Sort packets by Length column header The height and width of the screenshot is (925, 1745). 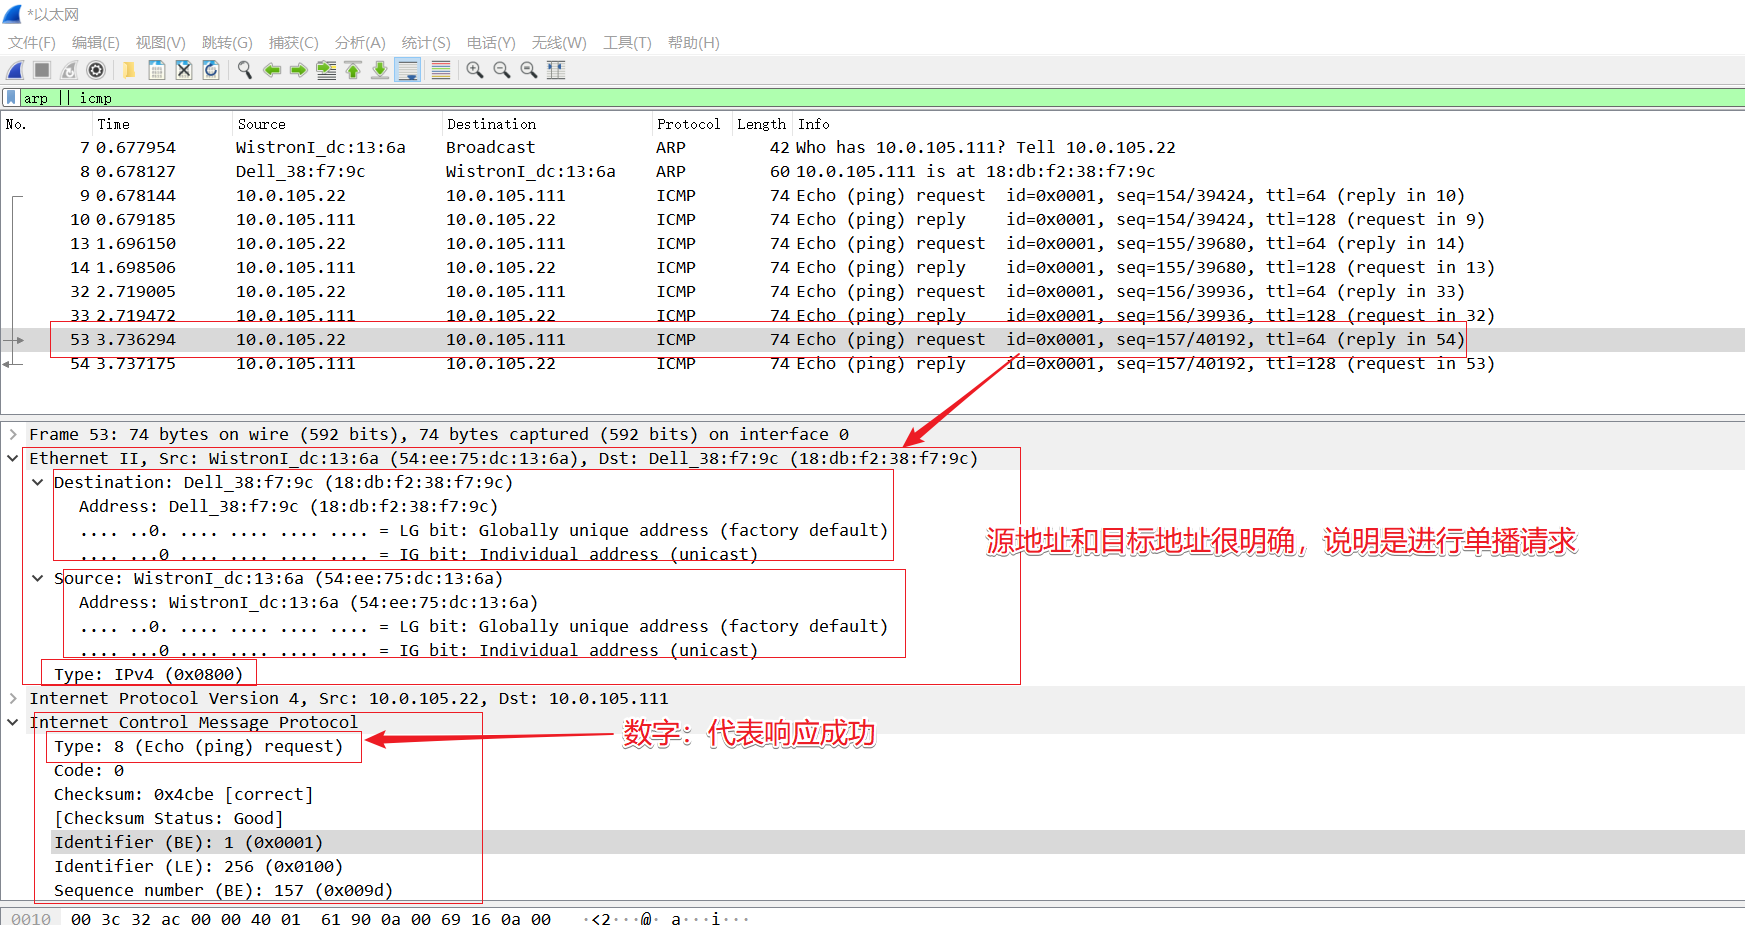(762, 124)
